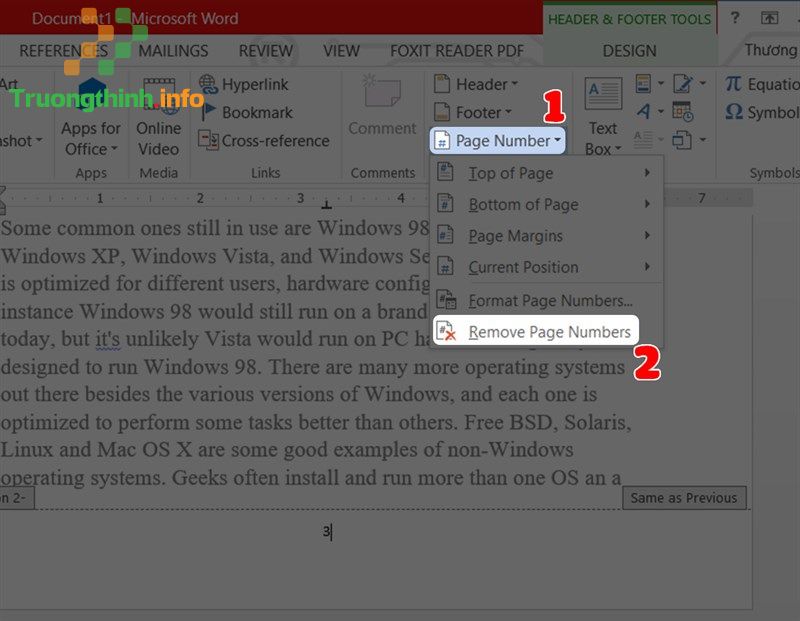
Task: Expand the Bottom of Page submenu
Action: (x=546, y=204)
